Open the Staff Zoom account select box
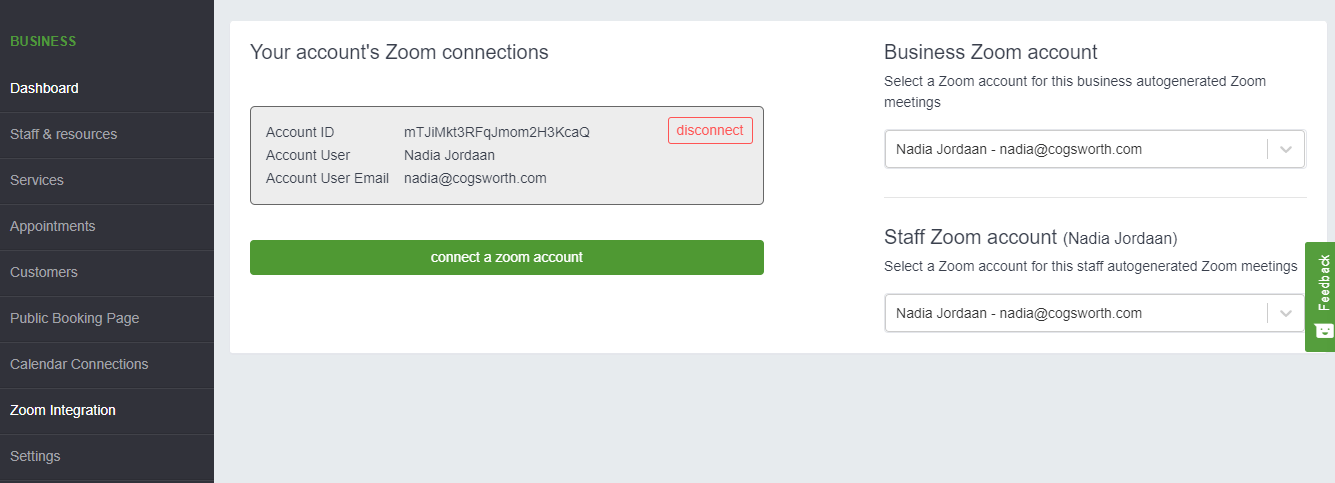1335x483 pixels. click(1095, 313)
